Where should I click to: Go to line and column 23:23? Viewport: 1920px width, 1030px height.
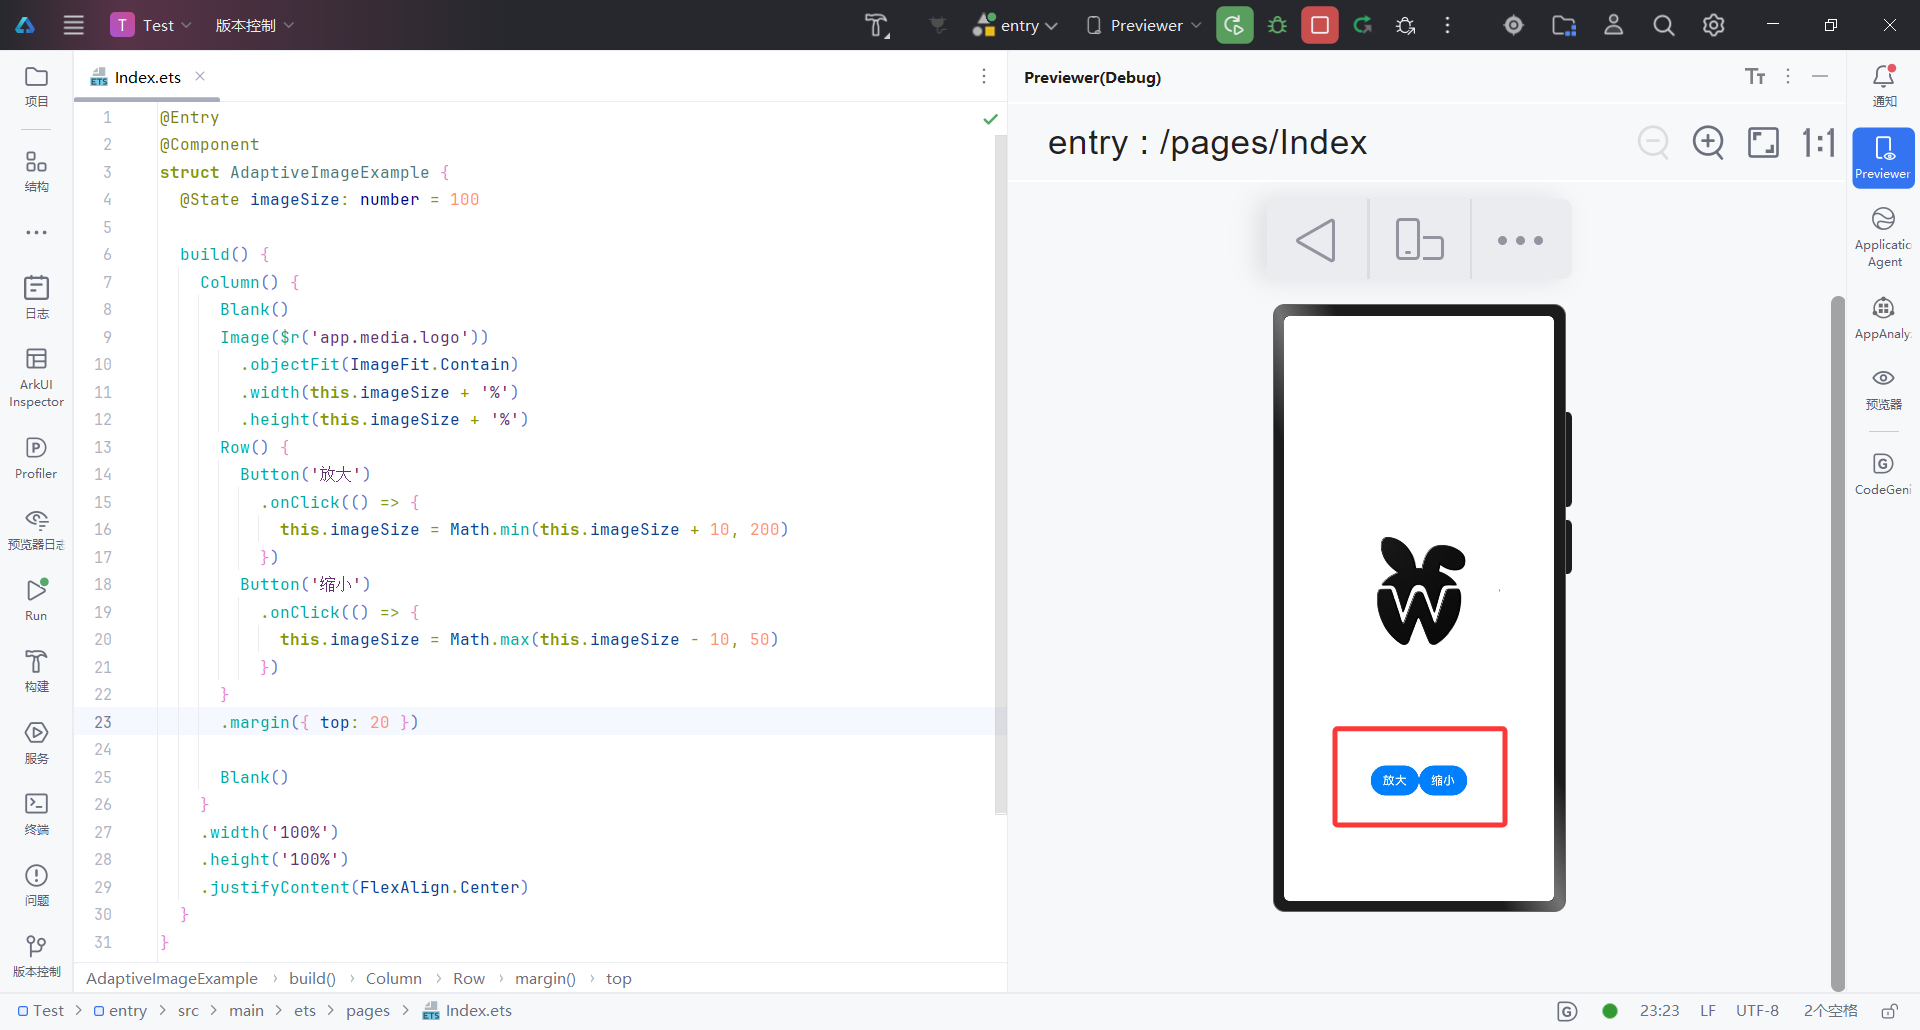[x=1660, y=1011]
